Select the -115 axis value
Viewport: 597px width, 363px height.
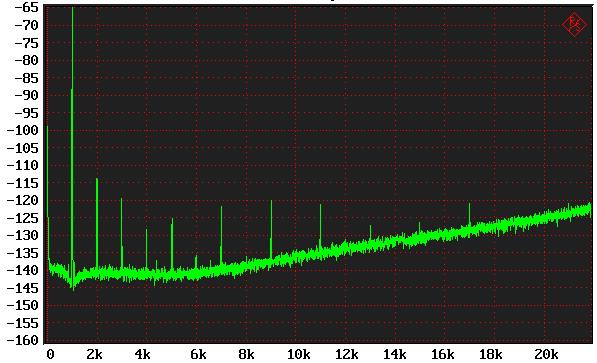(x=22, y=183)
